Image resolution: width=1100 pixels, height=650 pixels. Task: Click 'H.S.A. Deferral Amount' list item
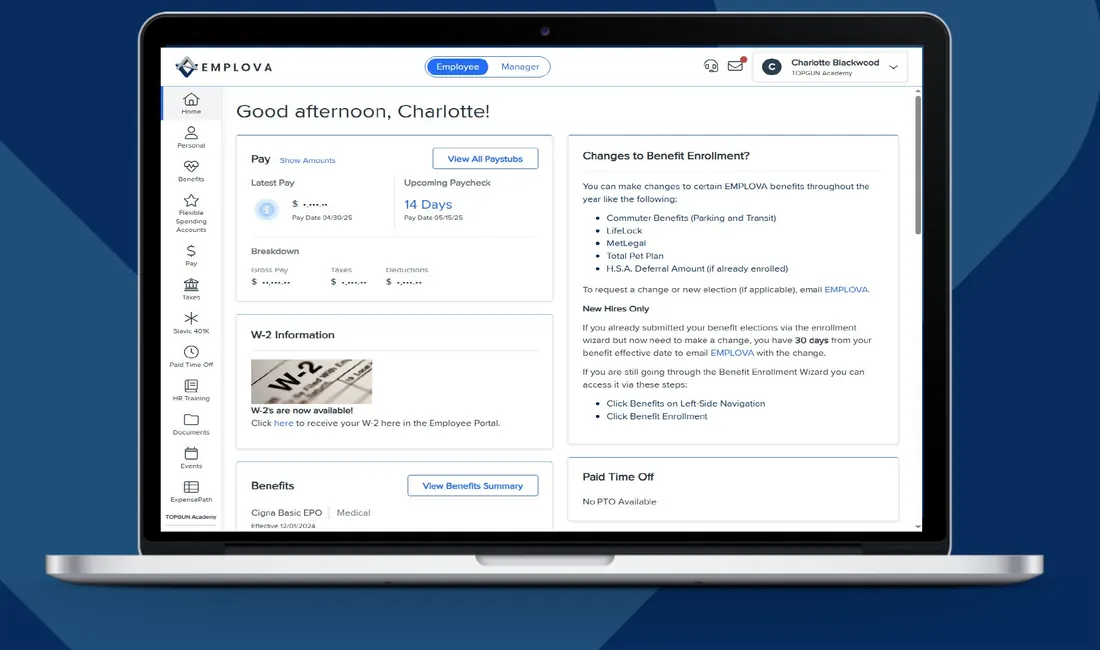pos(697,269)
